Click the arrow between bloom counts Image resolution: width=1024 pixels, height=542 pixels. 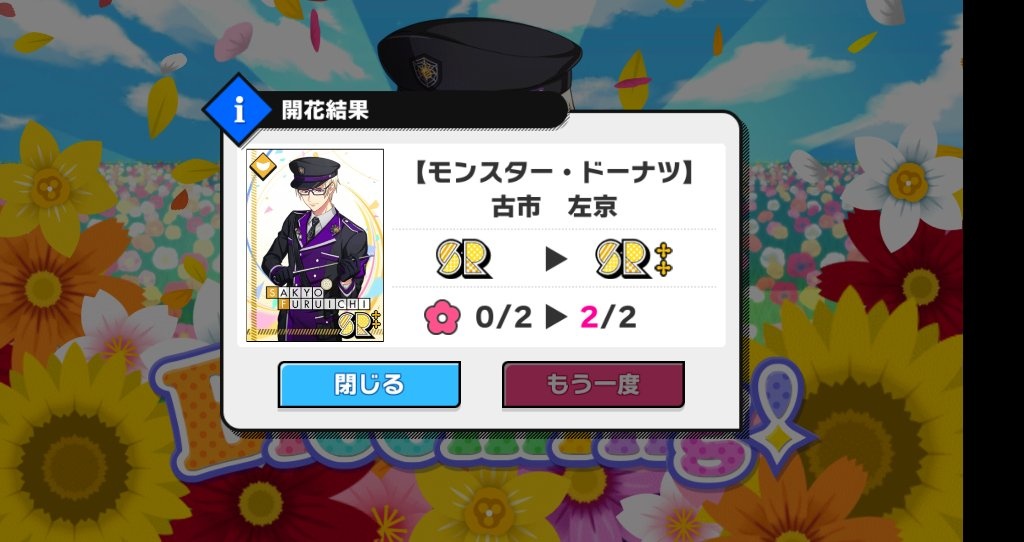click(556, 317)
